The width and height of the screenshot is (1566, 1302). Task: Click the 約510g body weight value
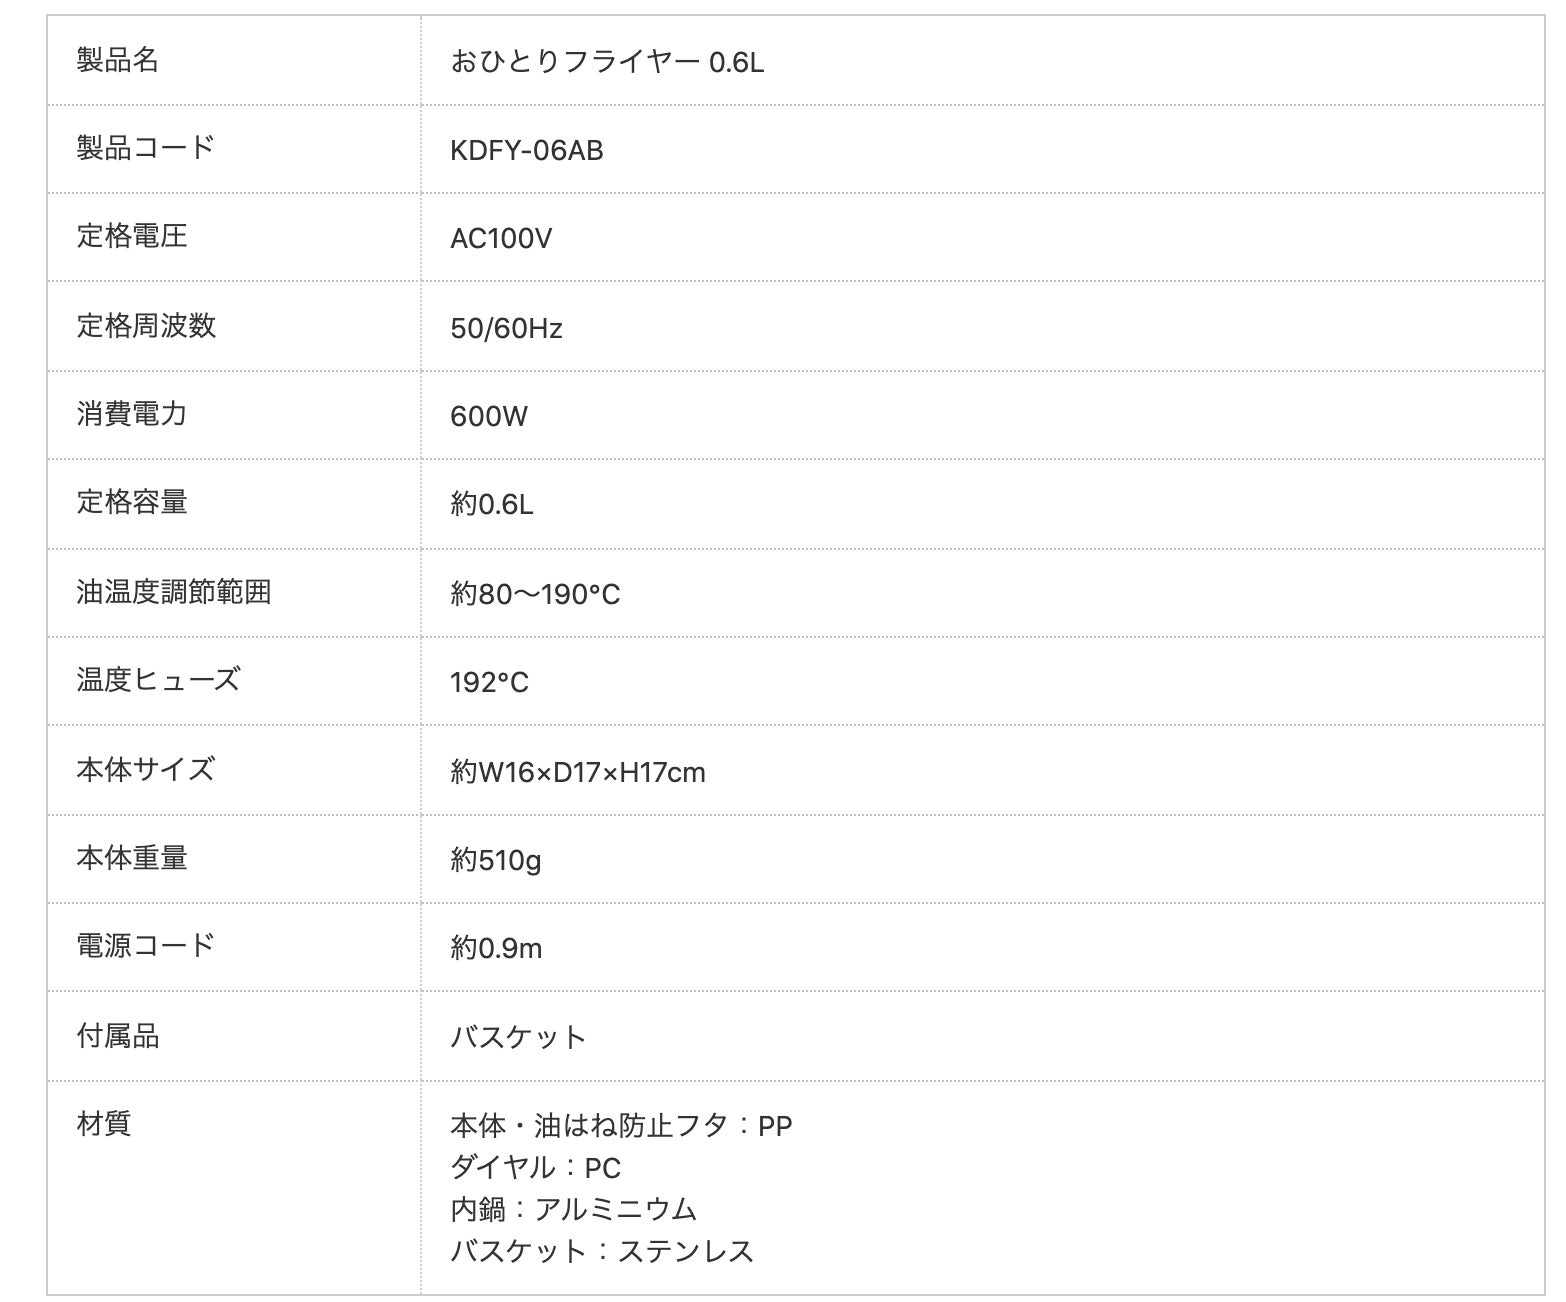coord(495,859)
